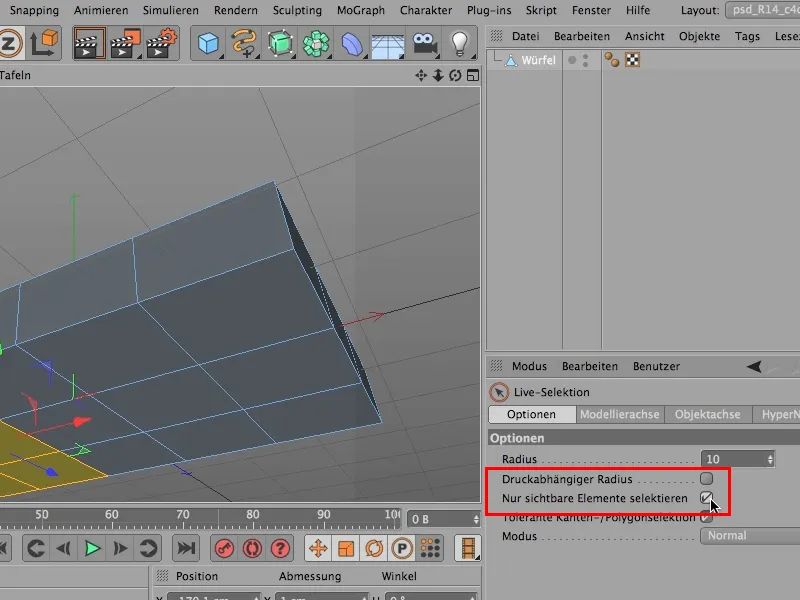Add a cube primitive object
The image size is (800, 600).
tap(208, 43)
